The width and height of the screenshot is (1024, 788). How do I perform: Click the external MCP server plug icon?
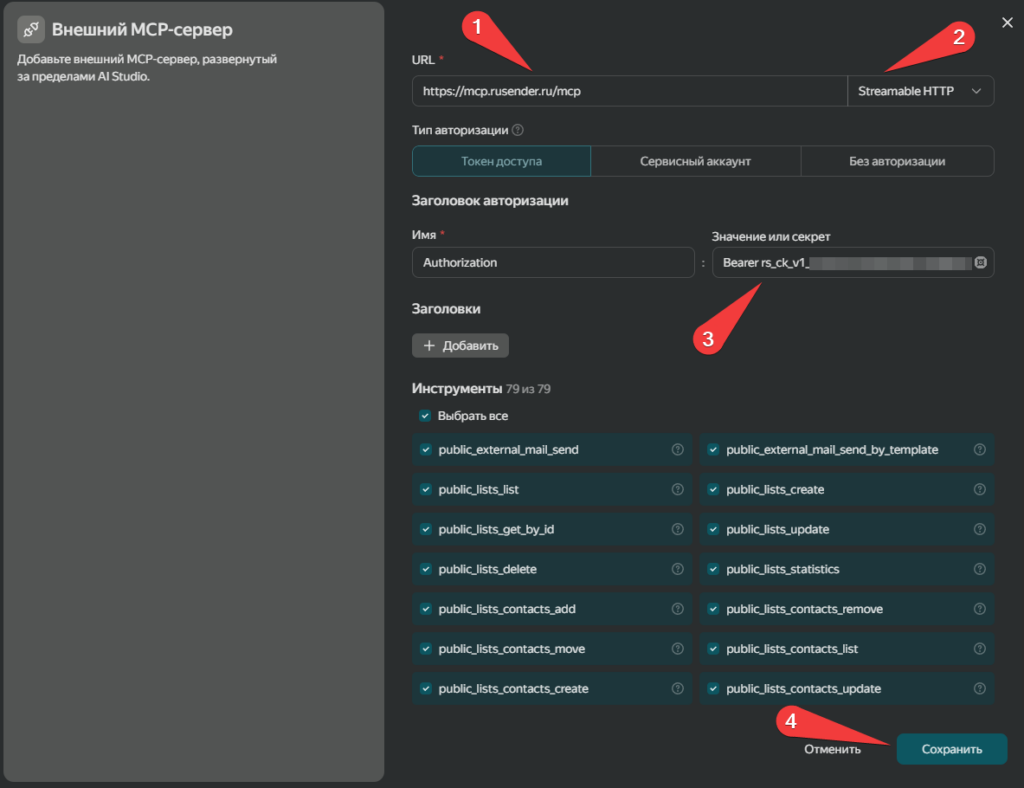click(x=31, y=29)
